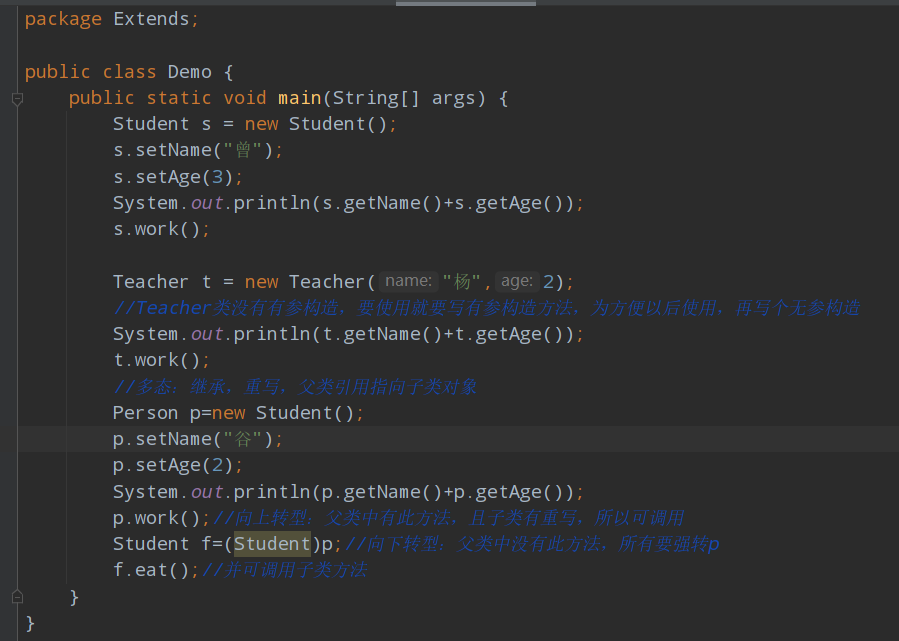Click 'Student s = new Student();' line
The height and width of the screenshot is (641, 899).
tap(255, 124)
